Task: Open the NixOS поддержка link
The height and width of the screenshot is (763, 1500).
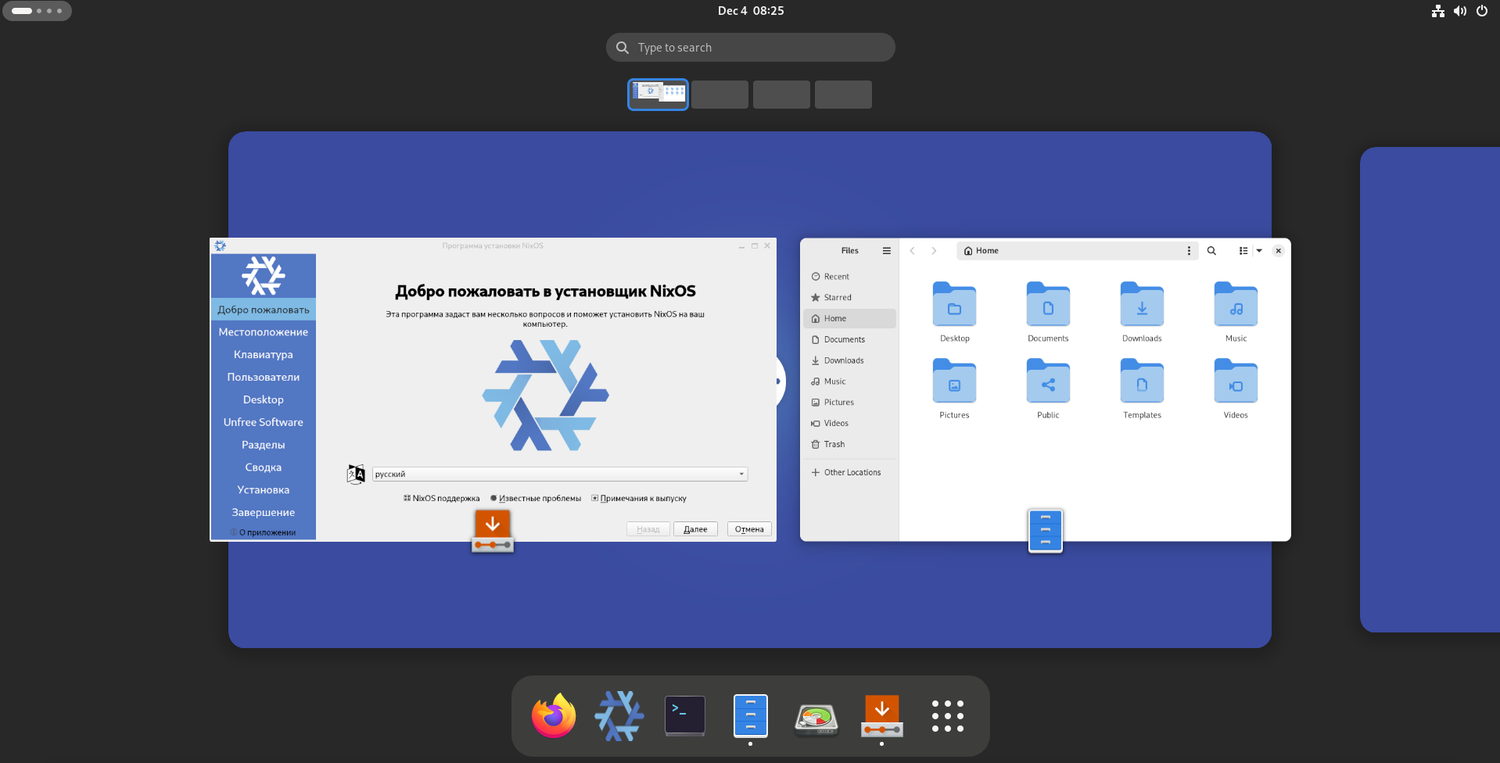Action: pyautogui.click(x=442, y=498)
